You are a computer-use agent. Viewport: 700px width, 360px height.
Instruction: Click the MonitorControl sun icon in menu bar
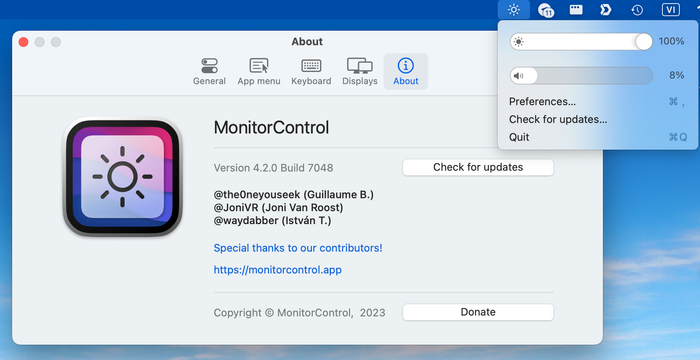(514, 9)
